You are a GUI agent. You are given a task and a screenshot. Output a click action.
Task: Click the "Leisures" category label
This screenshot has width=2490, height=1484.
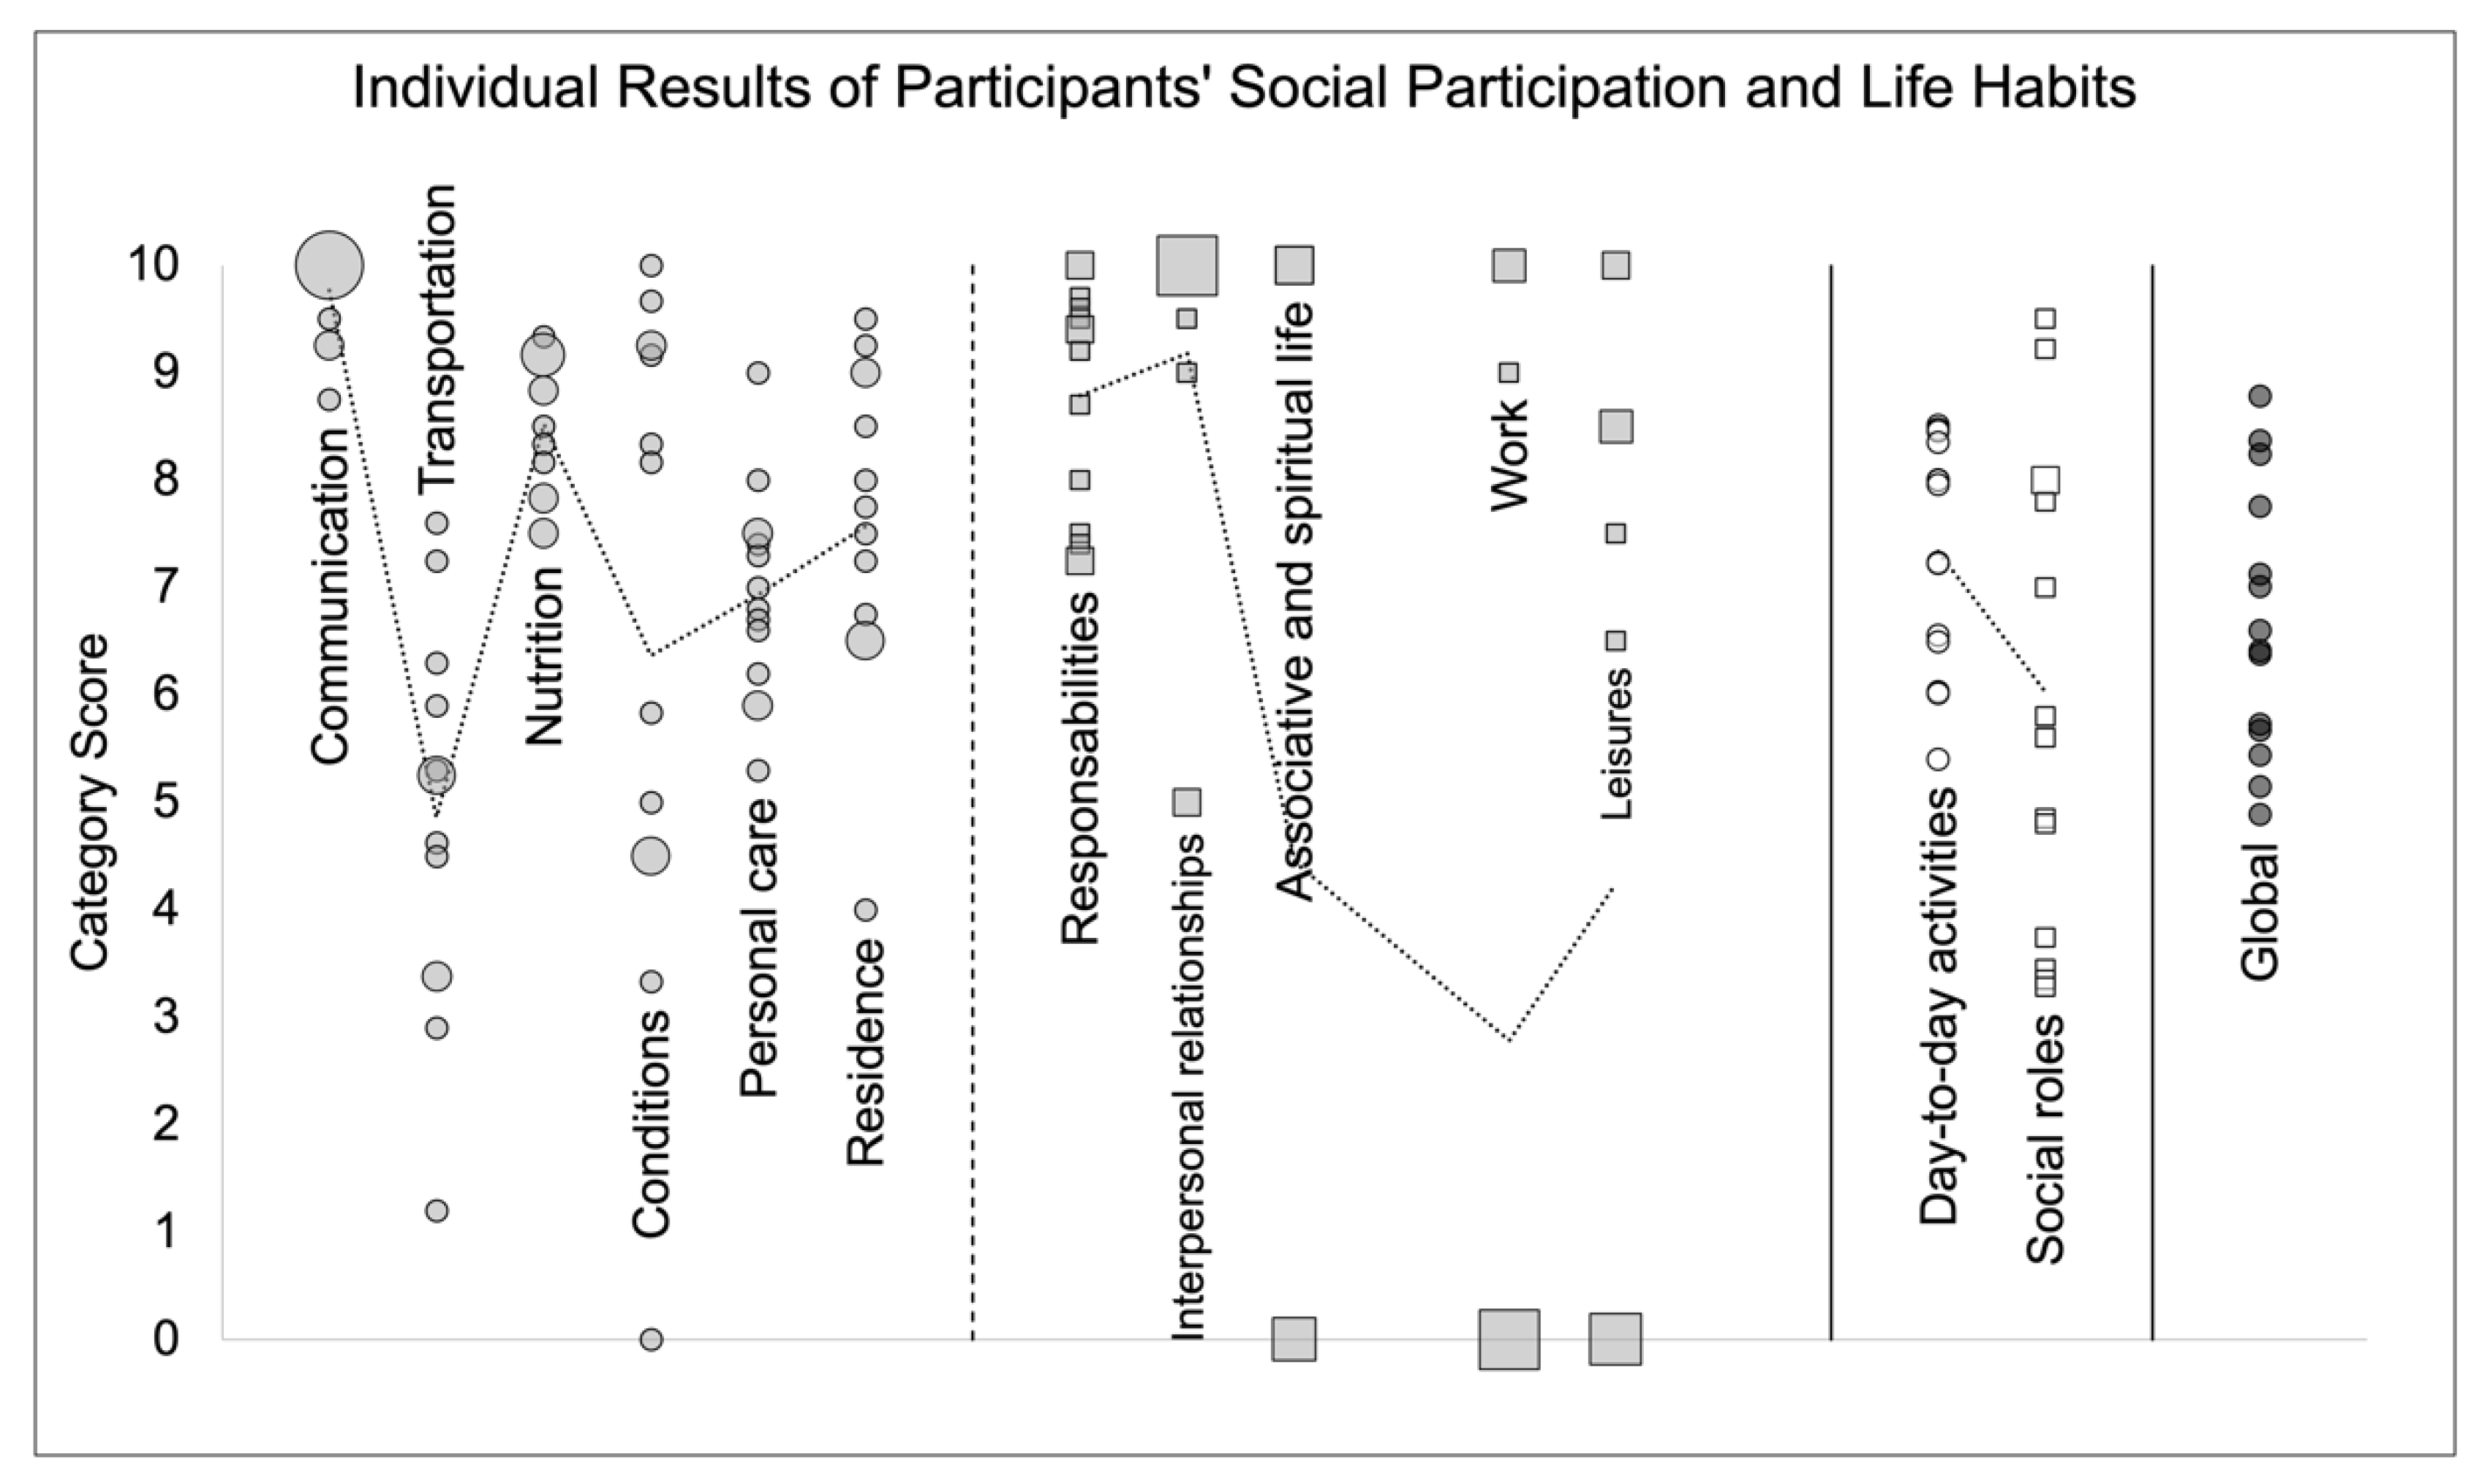tap(1616, 744)
